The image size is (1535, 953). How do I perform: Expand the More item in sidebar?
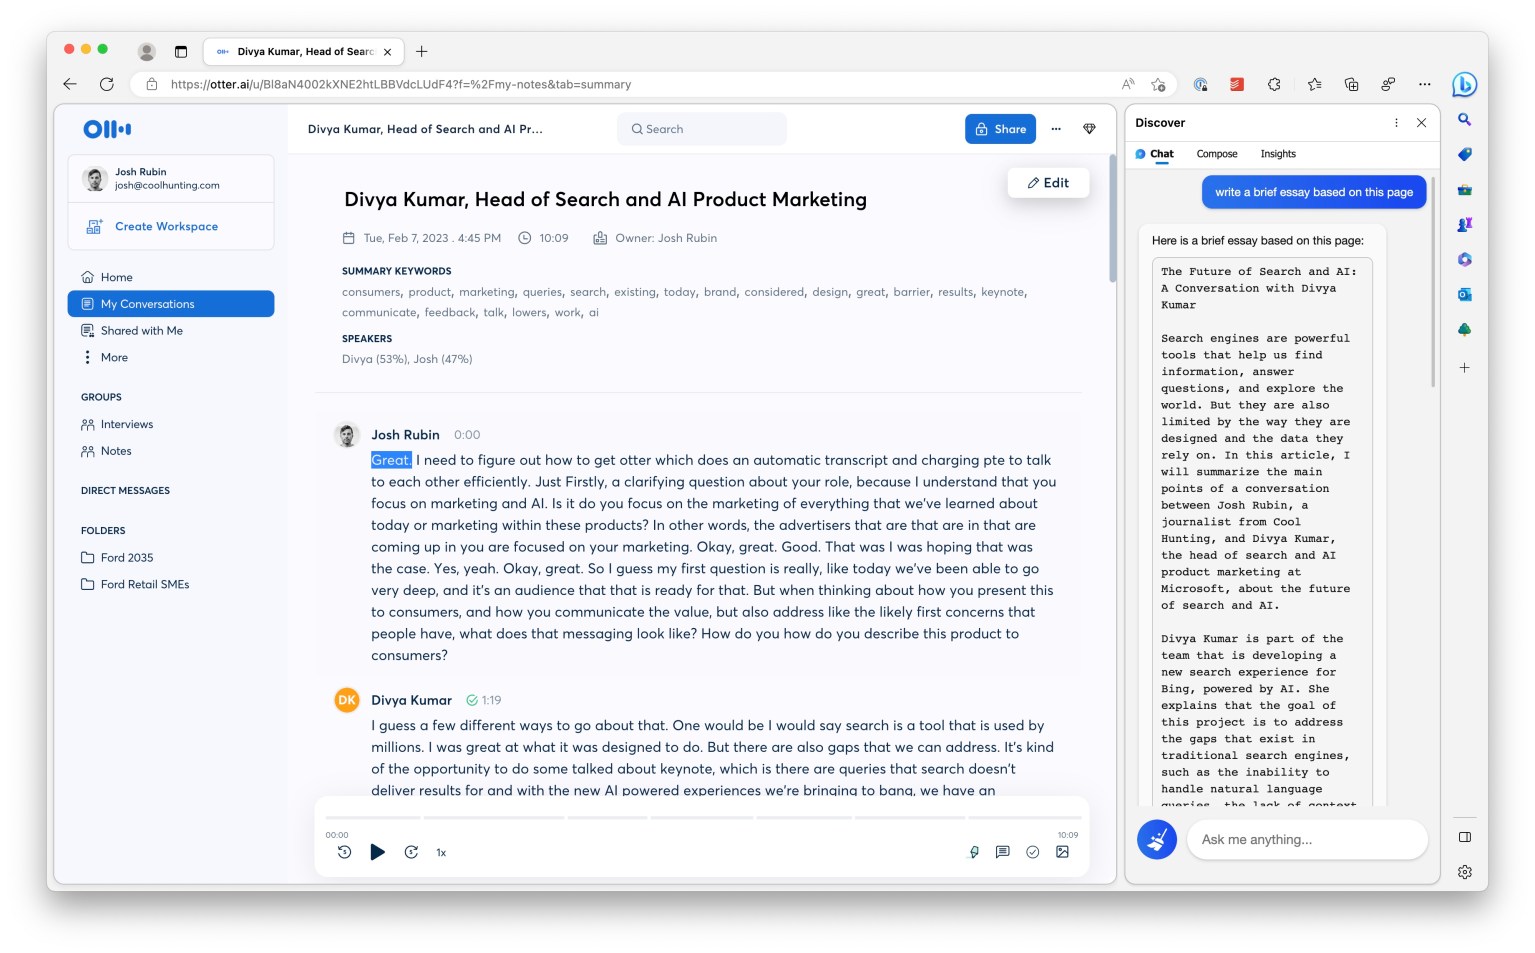point(113,358)
